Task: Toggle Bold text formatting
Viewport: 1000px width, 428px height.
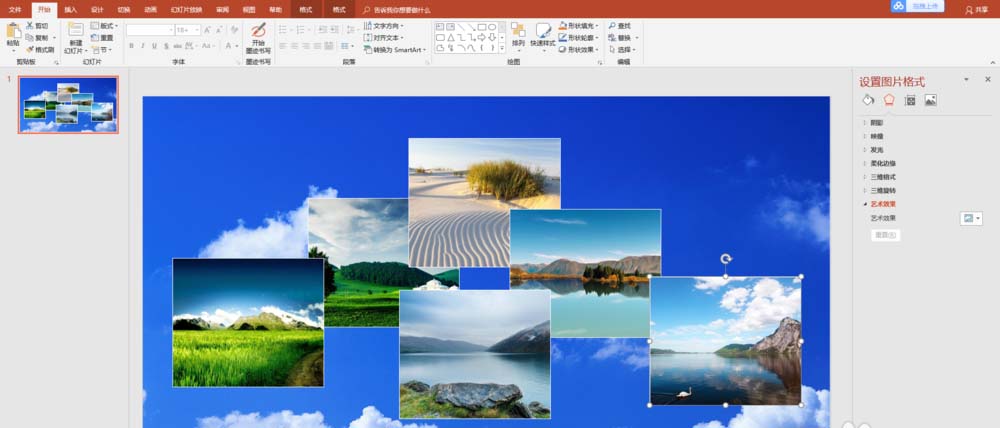Action: pos(131,46)
